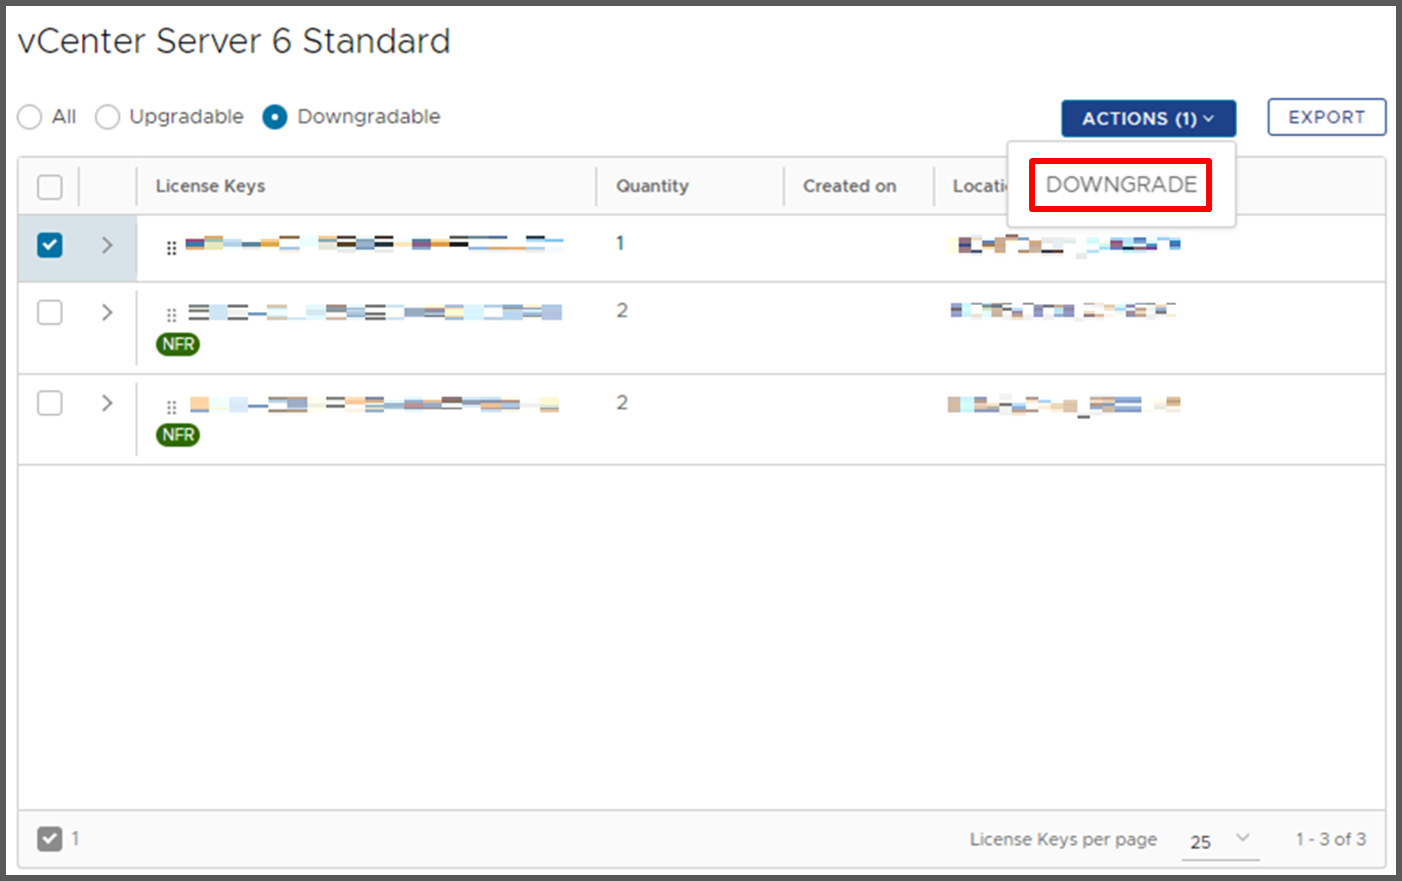Sort by License Keys column header
Screen dimensions: 1402x881
(x=210, y=186)
